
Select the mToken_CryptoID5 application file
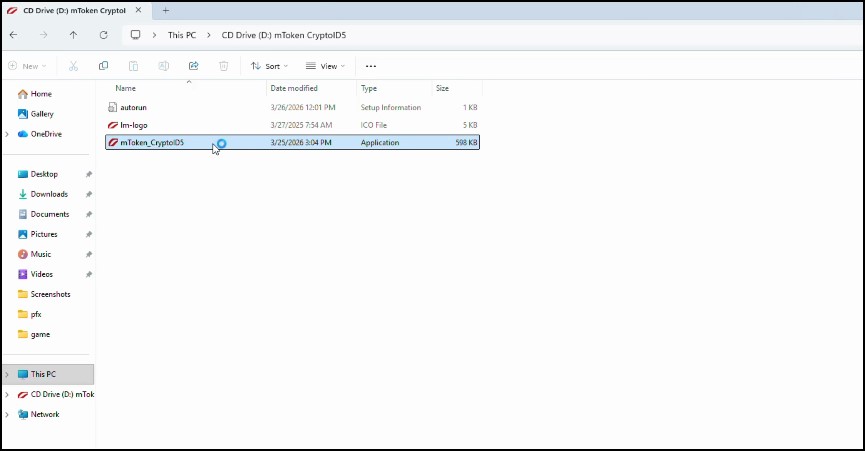(292, 142)
